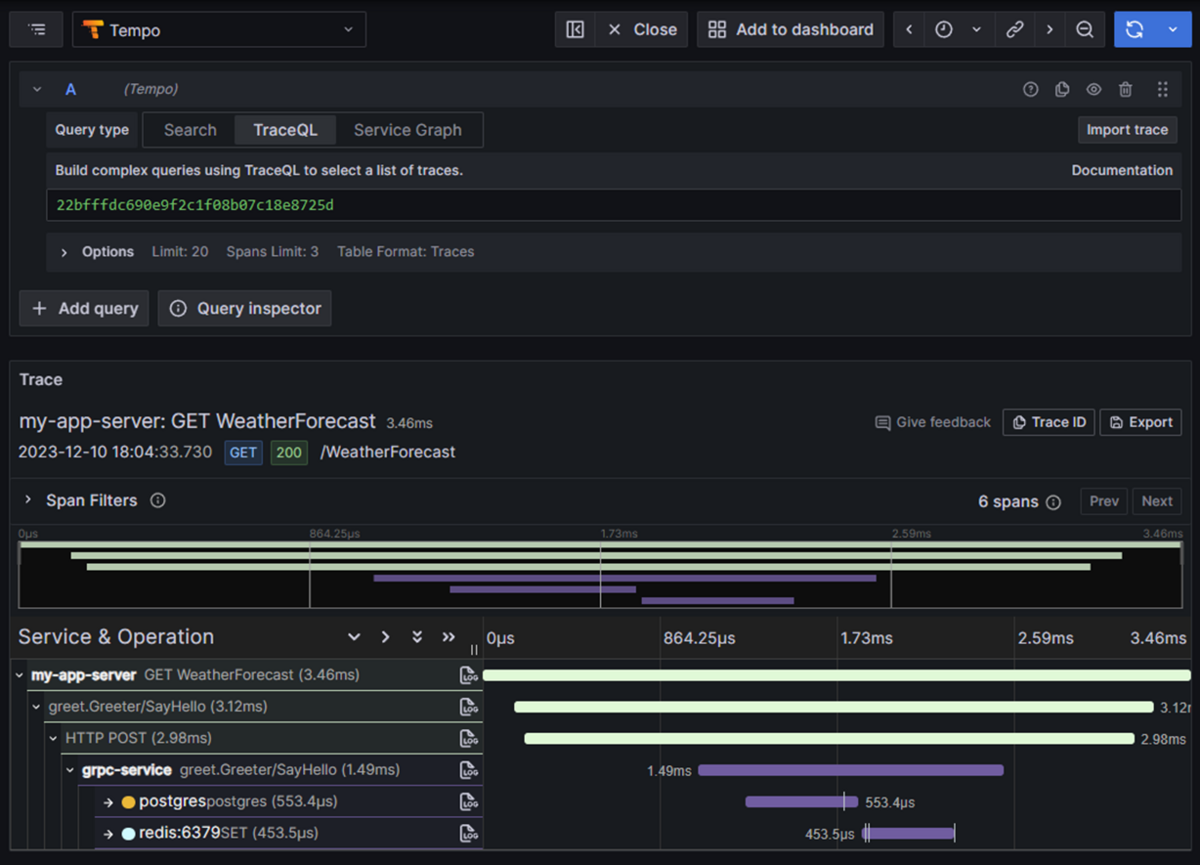1200x865 pixels.
Task: Open the Query inspector
Action: pyautogui.click(x=245, y=308)
